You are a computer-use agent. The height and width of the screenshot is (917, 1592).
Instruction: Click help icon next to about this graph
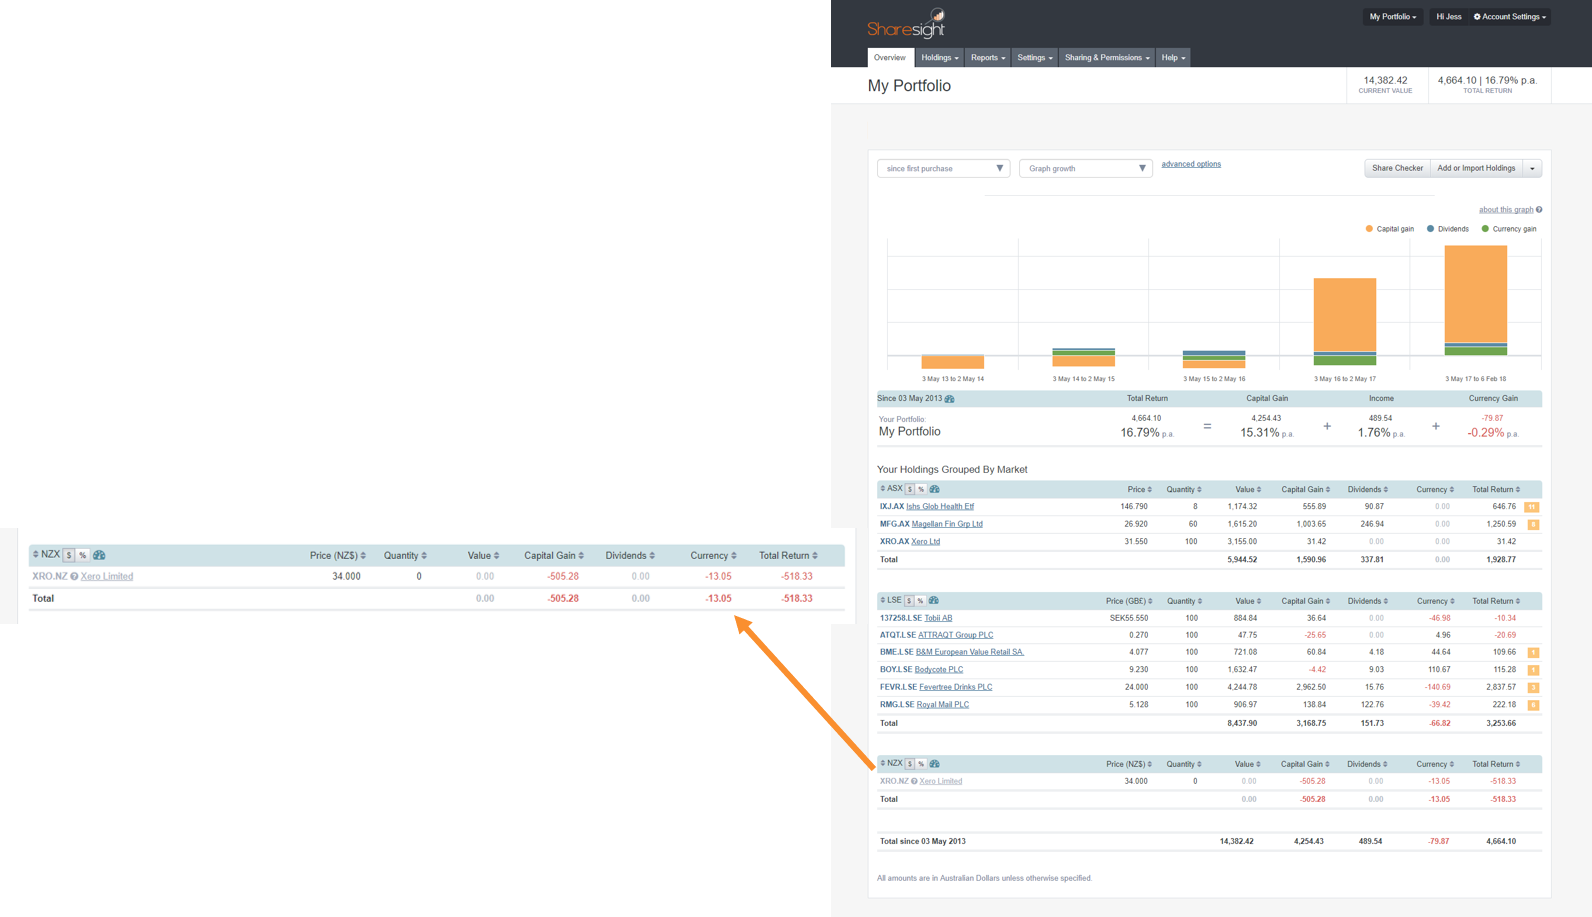click(x=1539, y=210)
